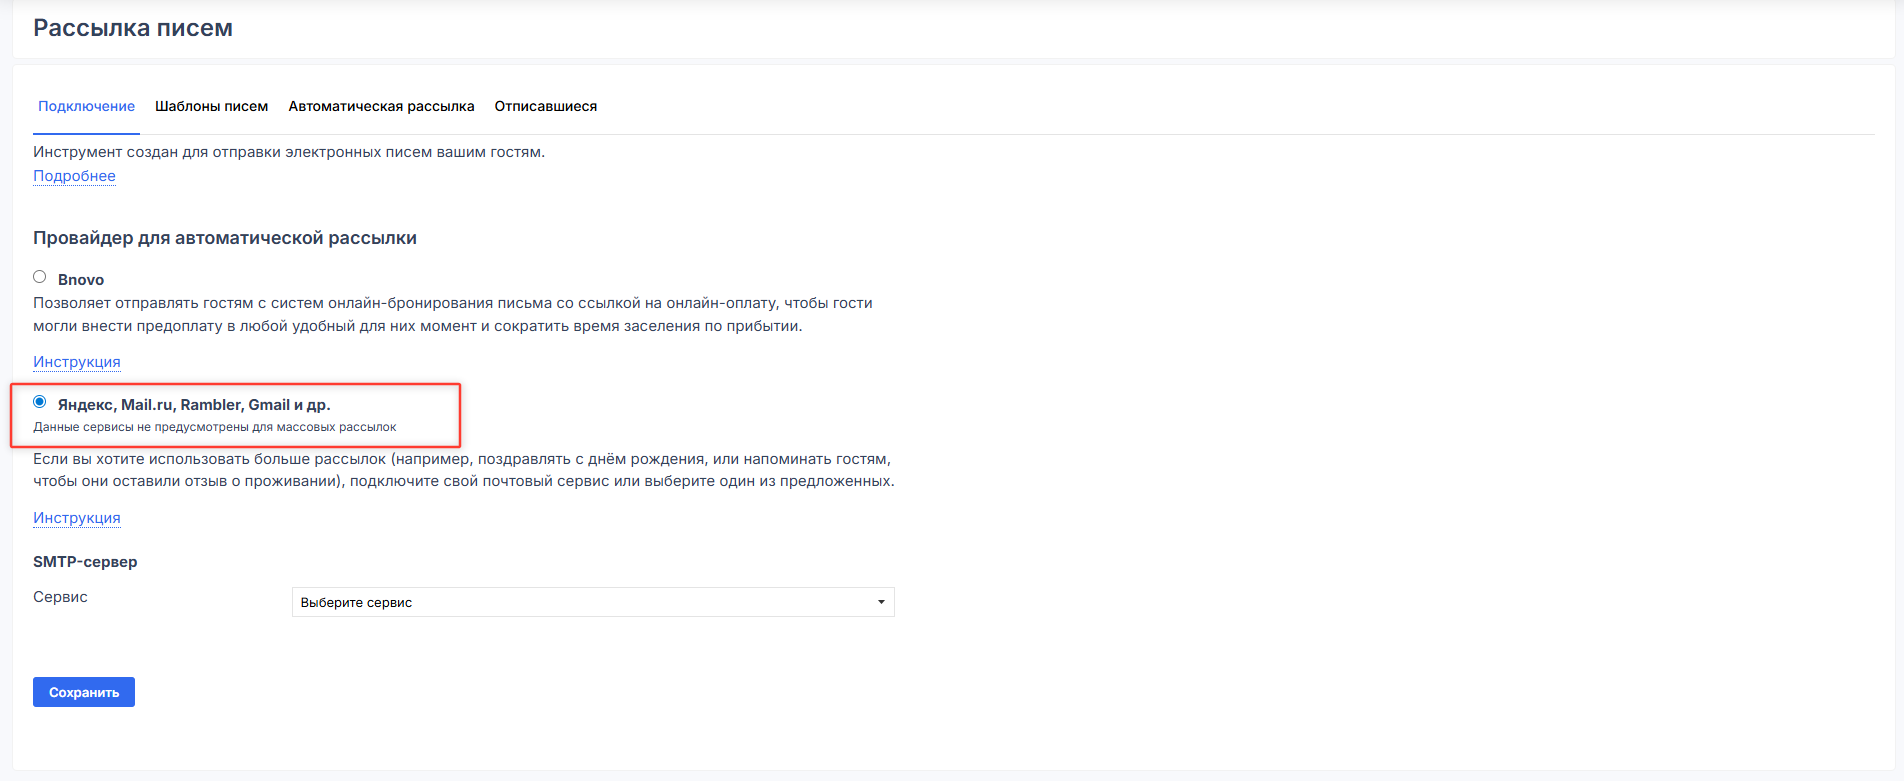
Task: Click the 'Яндекс, Mail.ru, Rambler, Gmail и др.' label
Action: [194, 405]
